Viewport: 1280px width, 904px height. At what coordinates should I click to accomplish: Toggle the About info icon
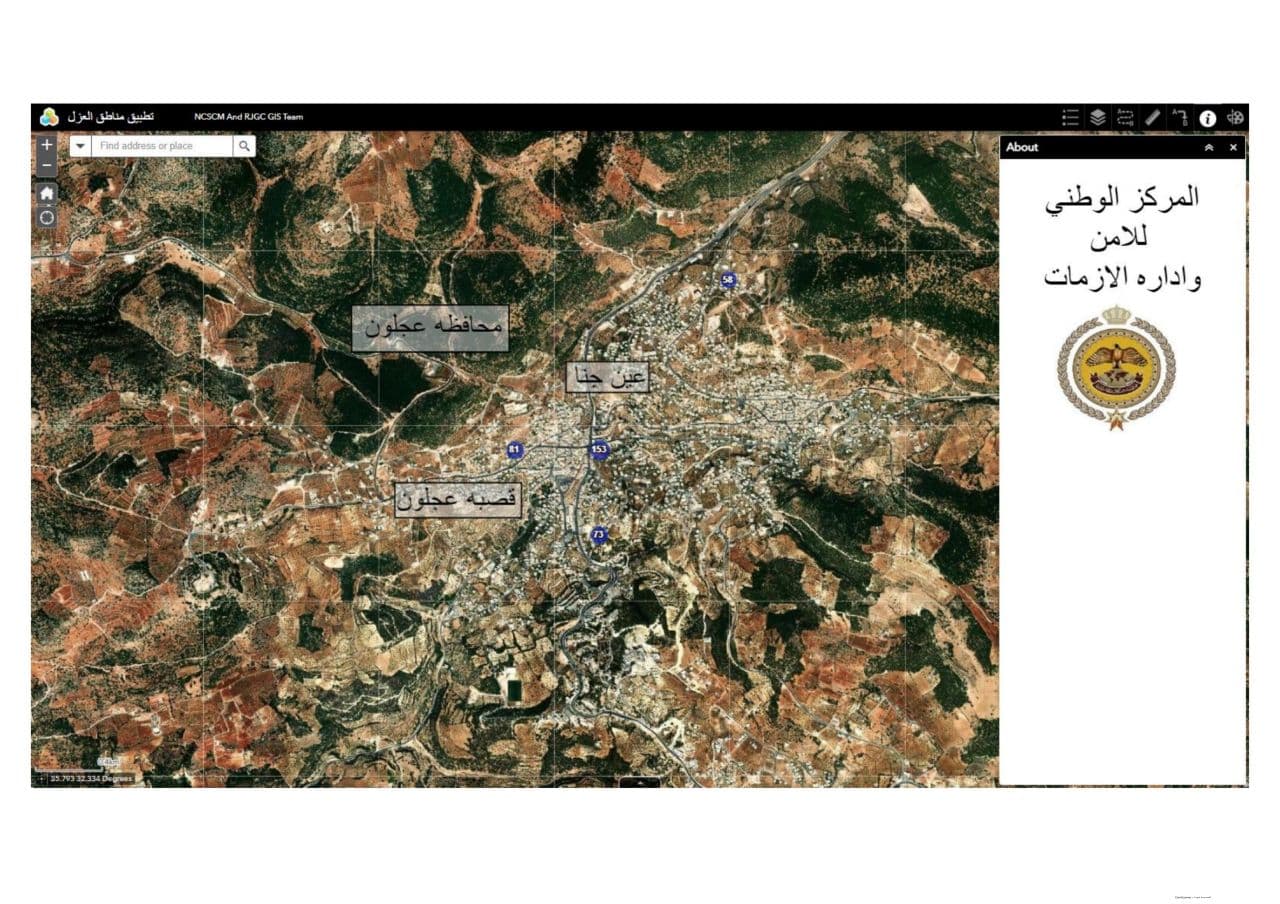pyautogui.click(x=1207, y=118)
